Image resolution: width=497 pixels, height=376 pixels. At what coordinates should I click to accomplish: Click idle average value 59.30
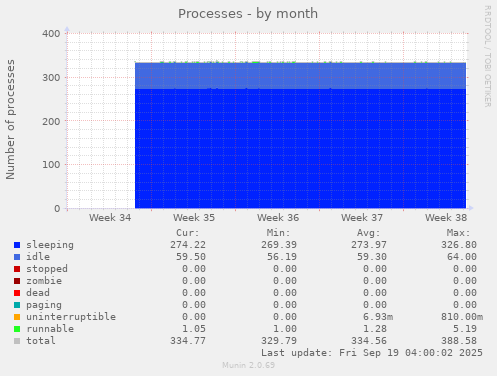[x=372, y=257]
